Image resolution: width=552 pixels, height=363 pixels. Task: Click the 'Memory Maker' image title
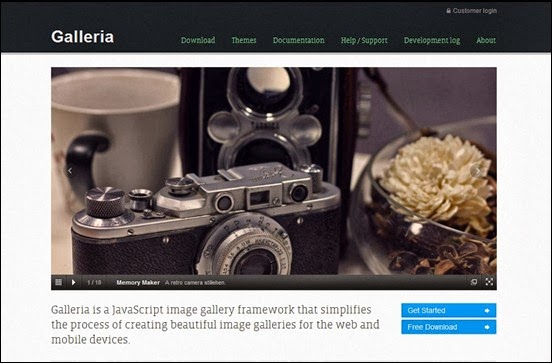coord(138,282)
